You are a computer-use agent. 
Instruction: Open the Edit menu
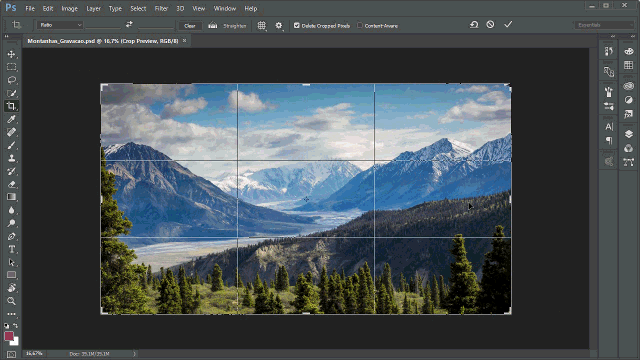click(48, 8)
